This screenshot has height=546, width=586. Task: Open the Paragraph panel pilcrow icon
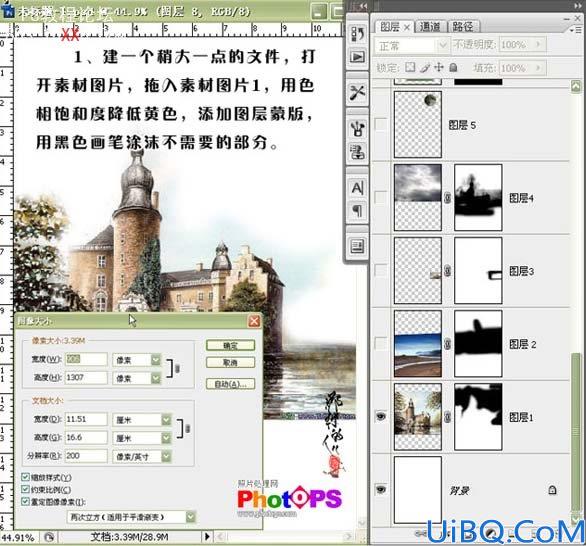[357, 210]
